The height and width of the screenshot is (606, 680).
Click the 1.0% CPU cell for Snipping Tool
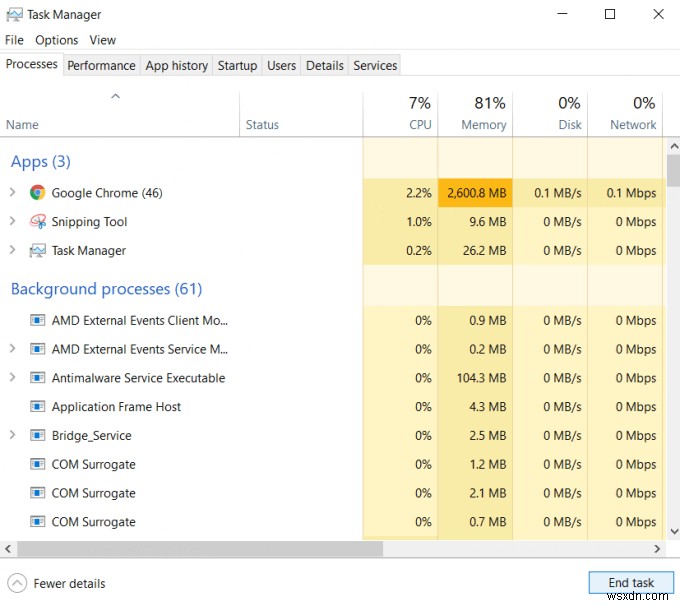click(400, 222)
